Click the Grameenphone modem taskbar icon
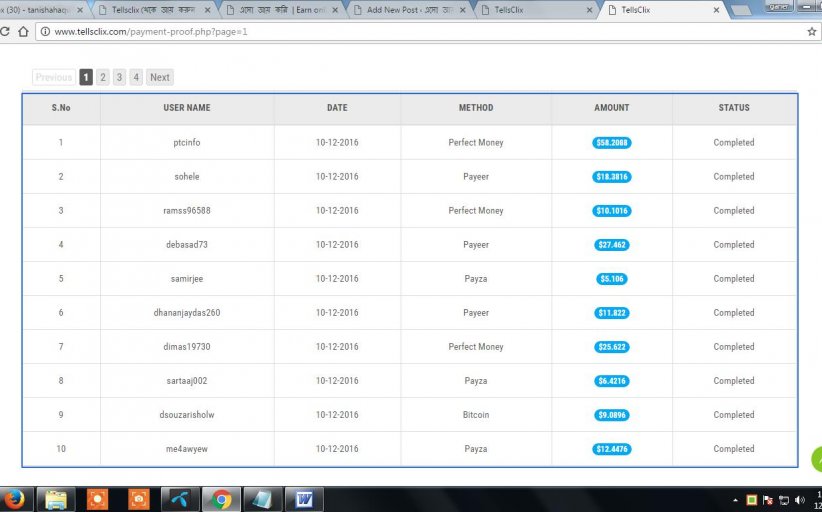 pyautogui.click(x=180, y=498)
